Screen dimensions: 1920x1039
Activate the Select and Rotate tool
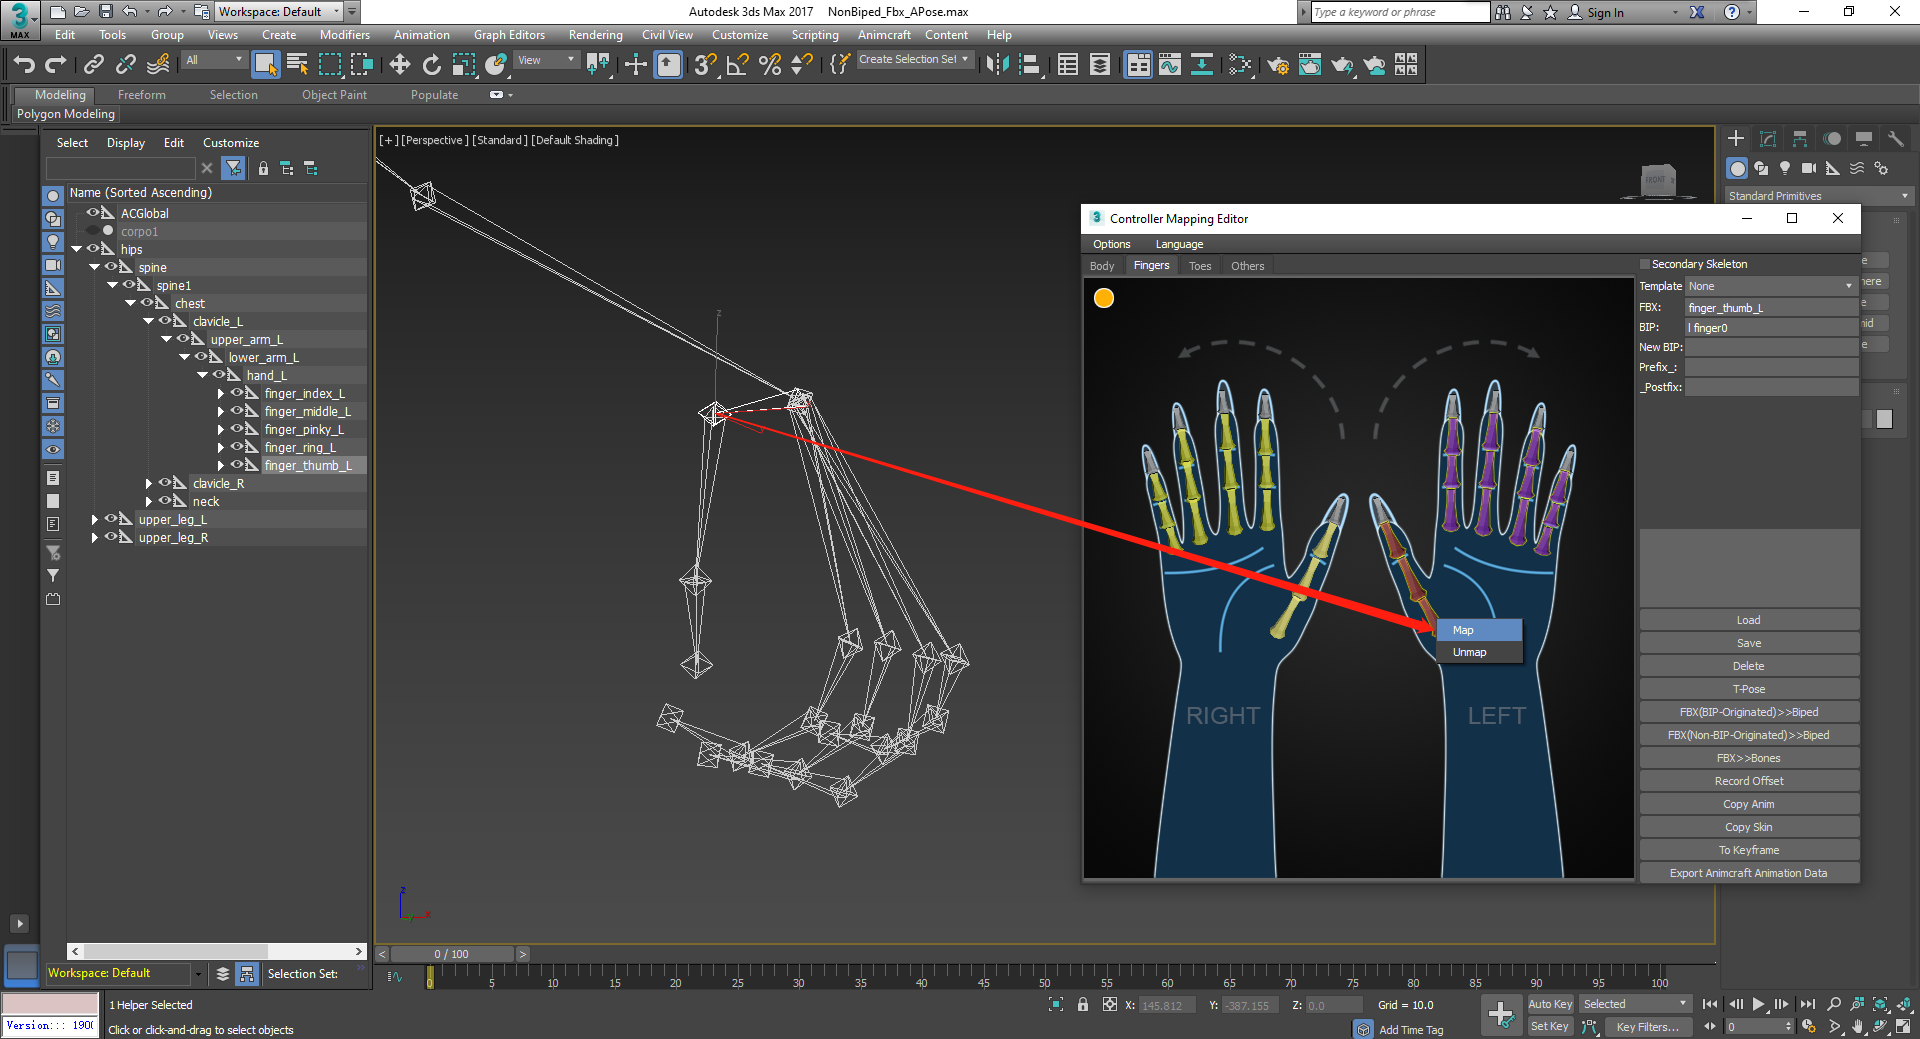point(432,65)
